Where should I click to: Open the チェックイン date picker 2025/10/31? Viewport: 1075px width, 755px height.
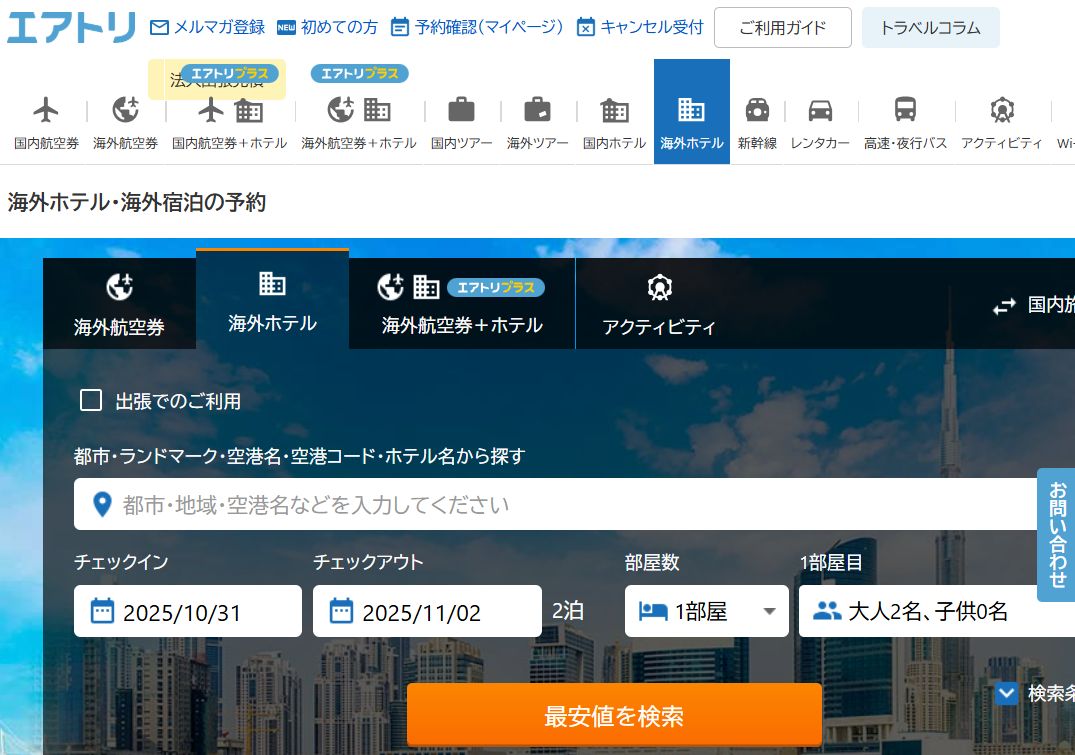pyautogui.click(x=187, y=611)
